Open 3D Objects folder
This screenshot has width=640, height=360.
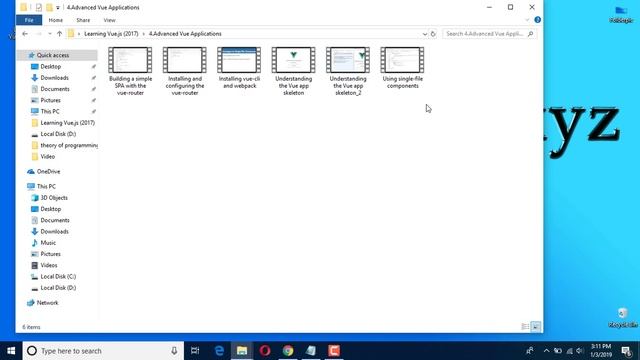pos(54,198)
